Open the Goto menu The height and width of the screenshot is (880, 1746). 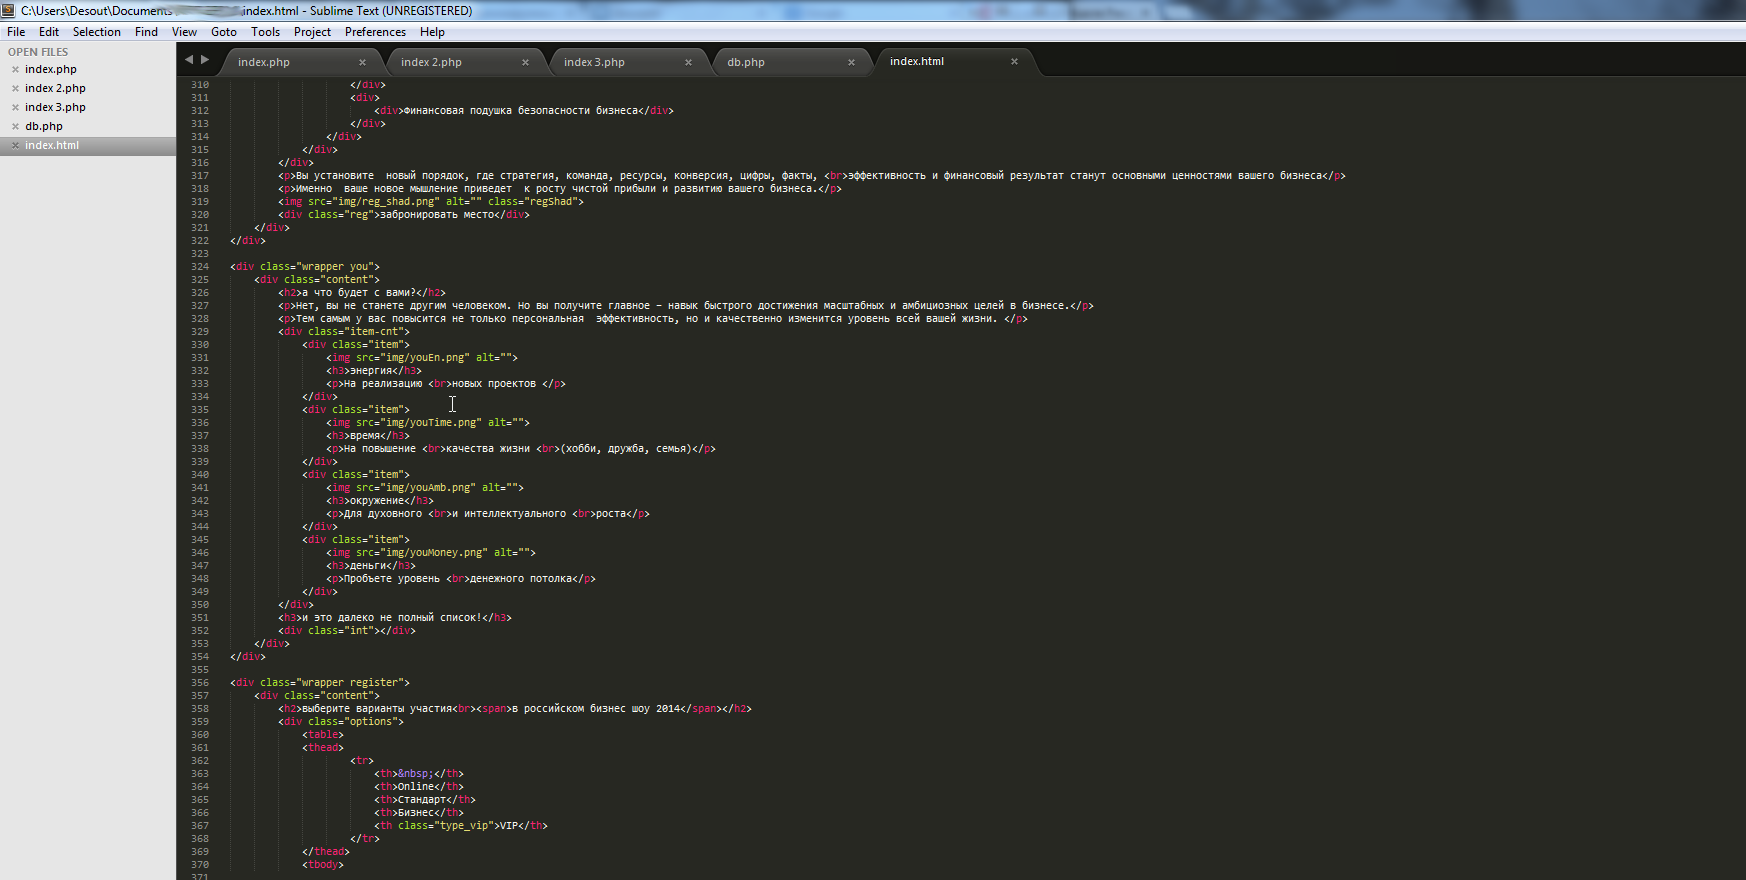pos(224,32)
